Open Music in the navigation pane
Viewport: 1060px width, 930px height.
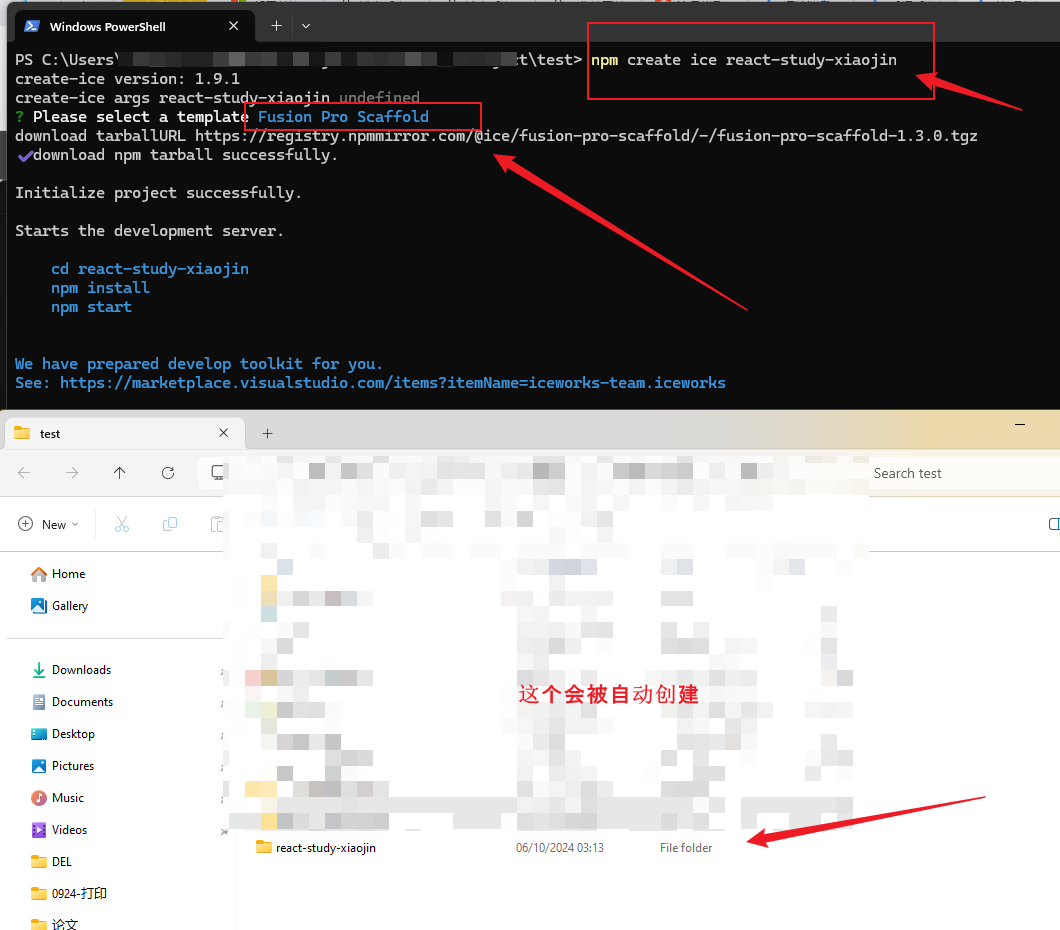68,798
